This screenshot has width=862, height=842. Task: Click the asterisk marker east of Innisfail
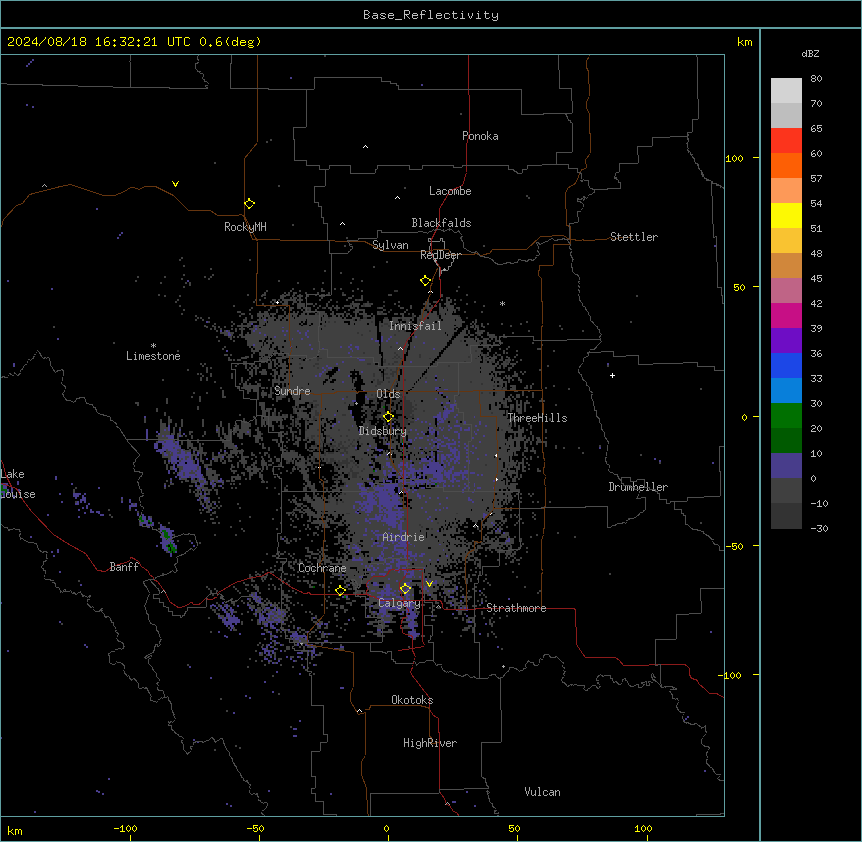[x=502, y=303]
